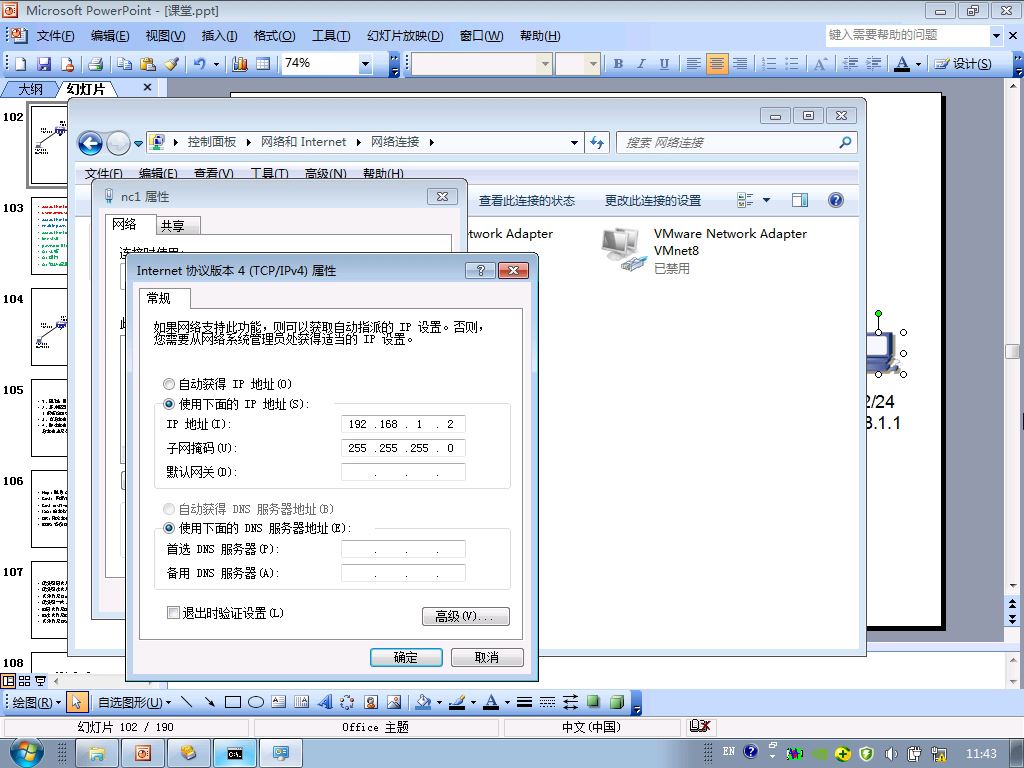Click the Print icon in PowerPoint toolbar
Image resolution: width=1024 pixels, height=768 pixels.
tap(95, 63)
